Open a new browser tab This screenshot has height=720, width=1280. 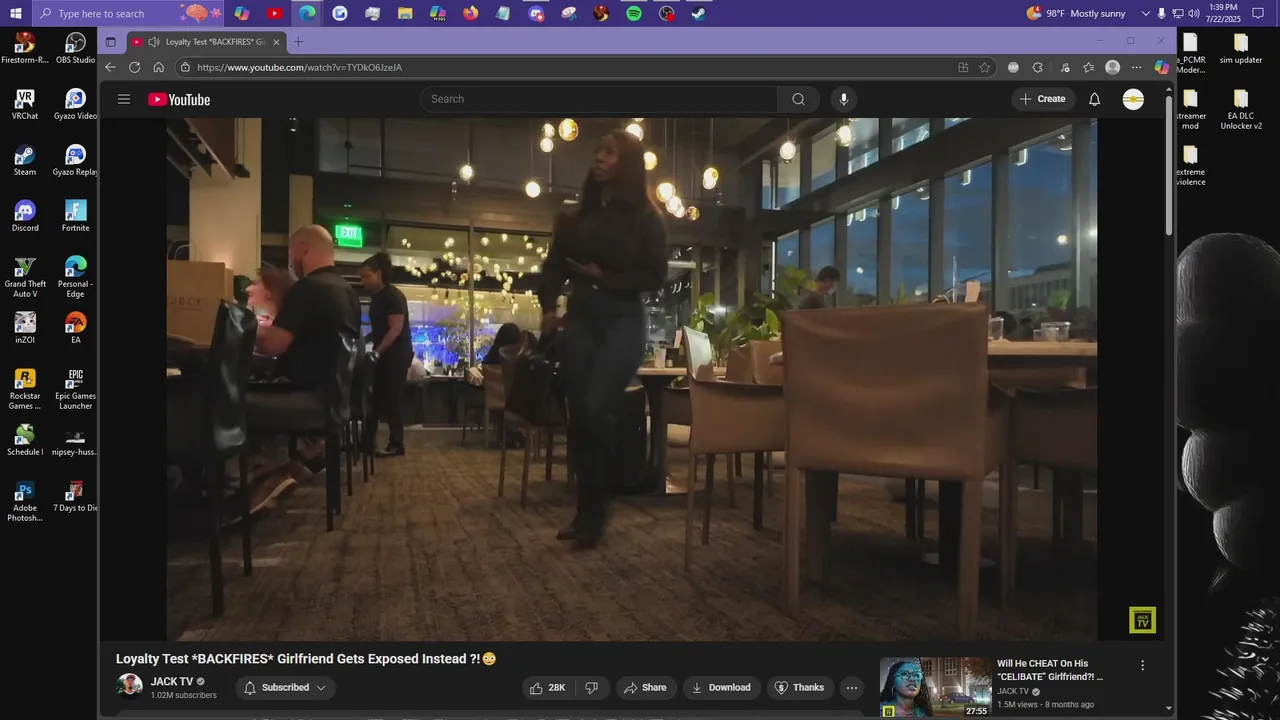[298, 42]
